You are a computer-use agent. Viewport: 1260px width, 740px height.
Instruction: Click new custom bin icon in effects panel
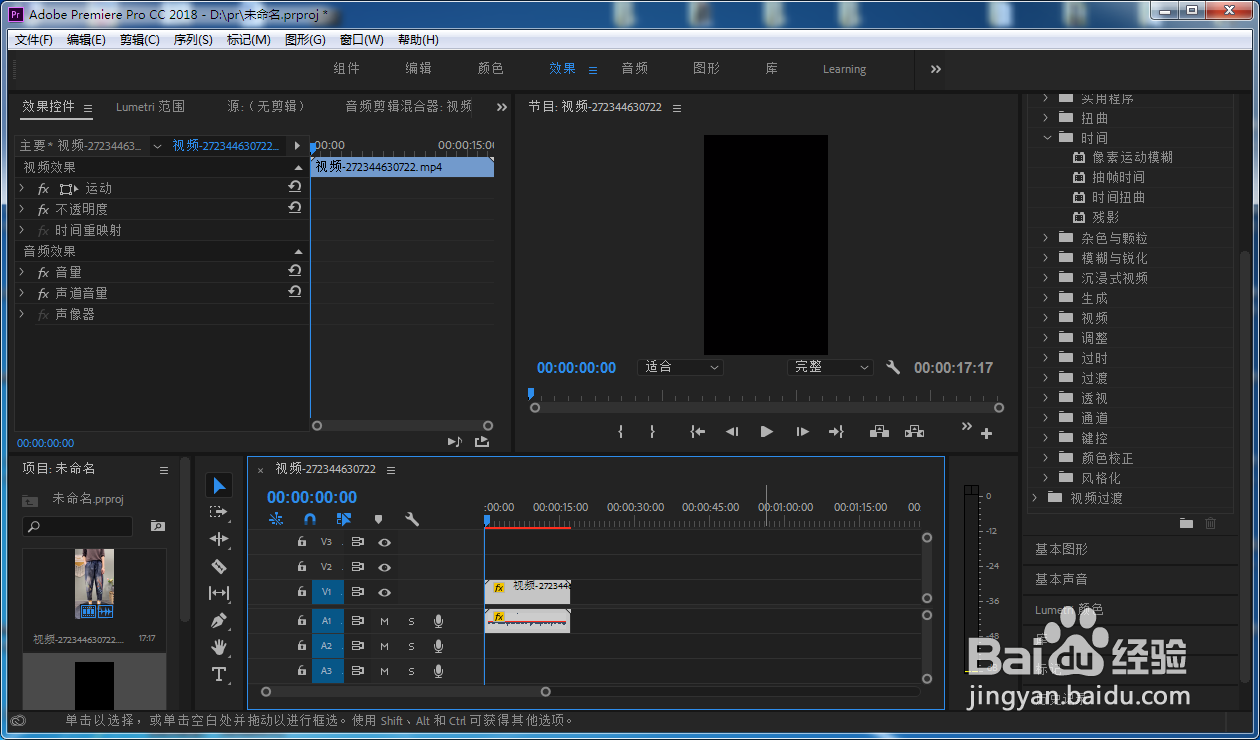tap(1186, 523)
